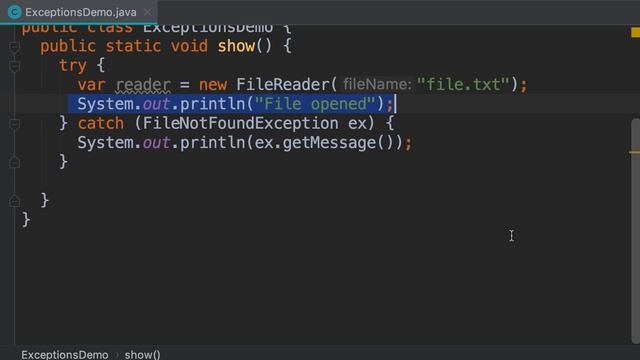Image resolution: width=640 pixels, height=360 pixels.
Task: Click the 'new' keyword
Action: (x=213, y=85)
